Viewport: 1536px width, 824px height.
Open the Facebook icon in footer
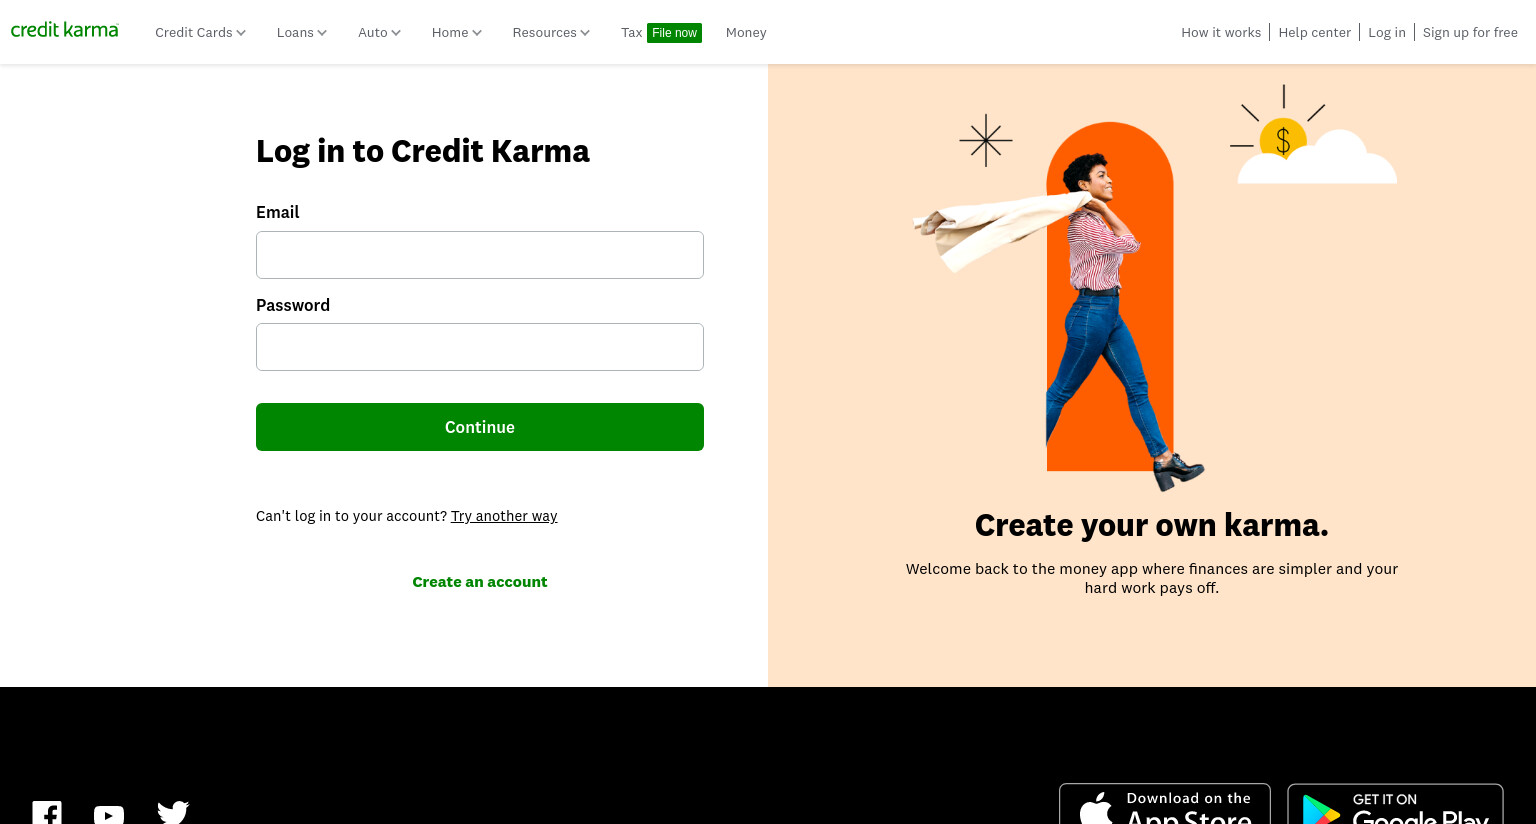point(47,812)
